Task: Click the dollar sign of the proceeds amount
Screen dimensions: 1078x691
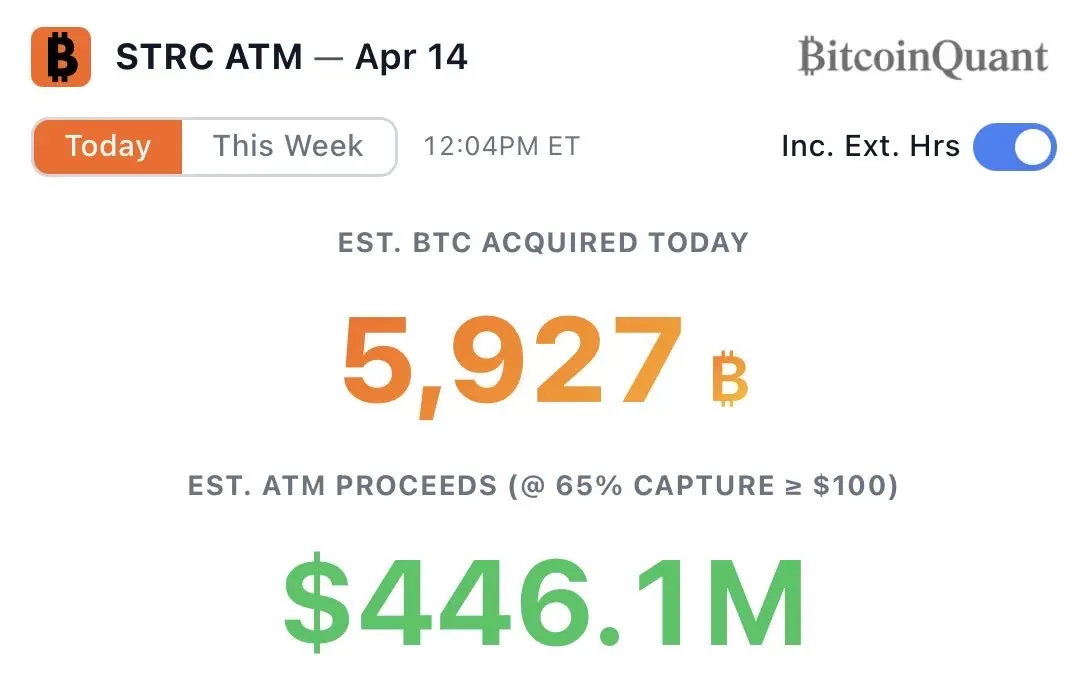Action: click(x=317, y=602)
